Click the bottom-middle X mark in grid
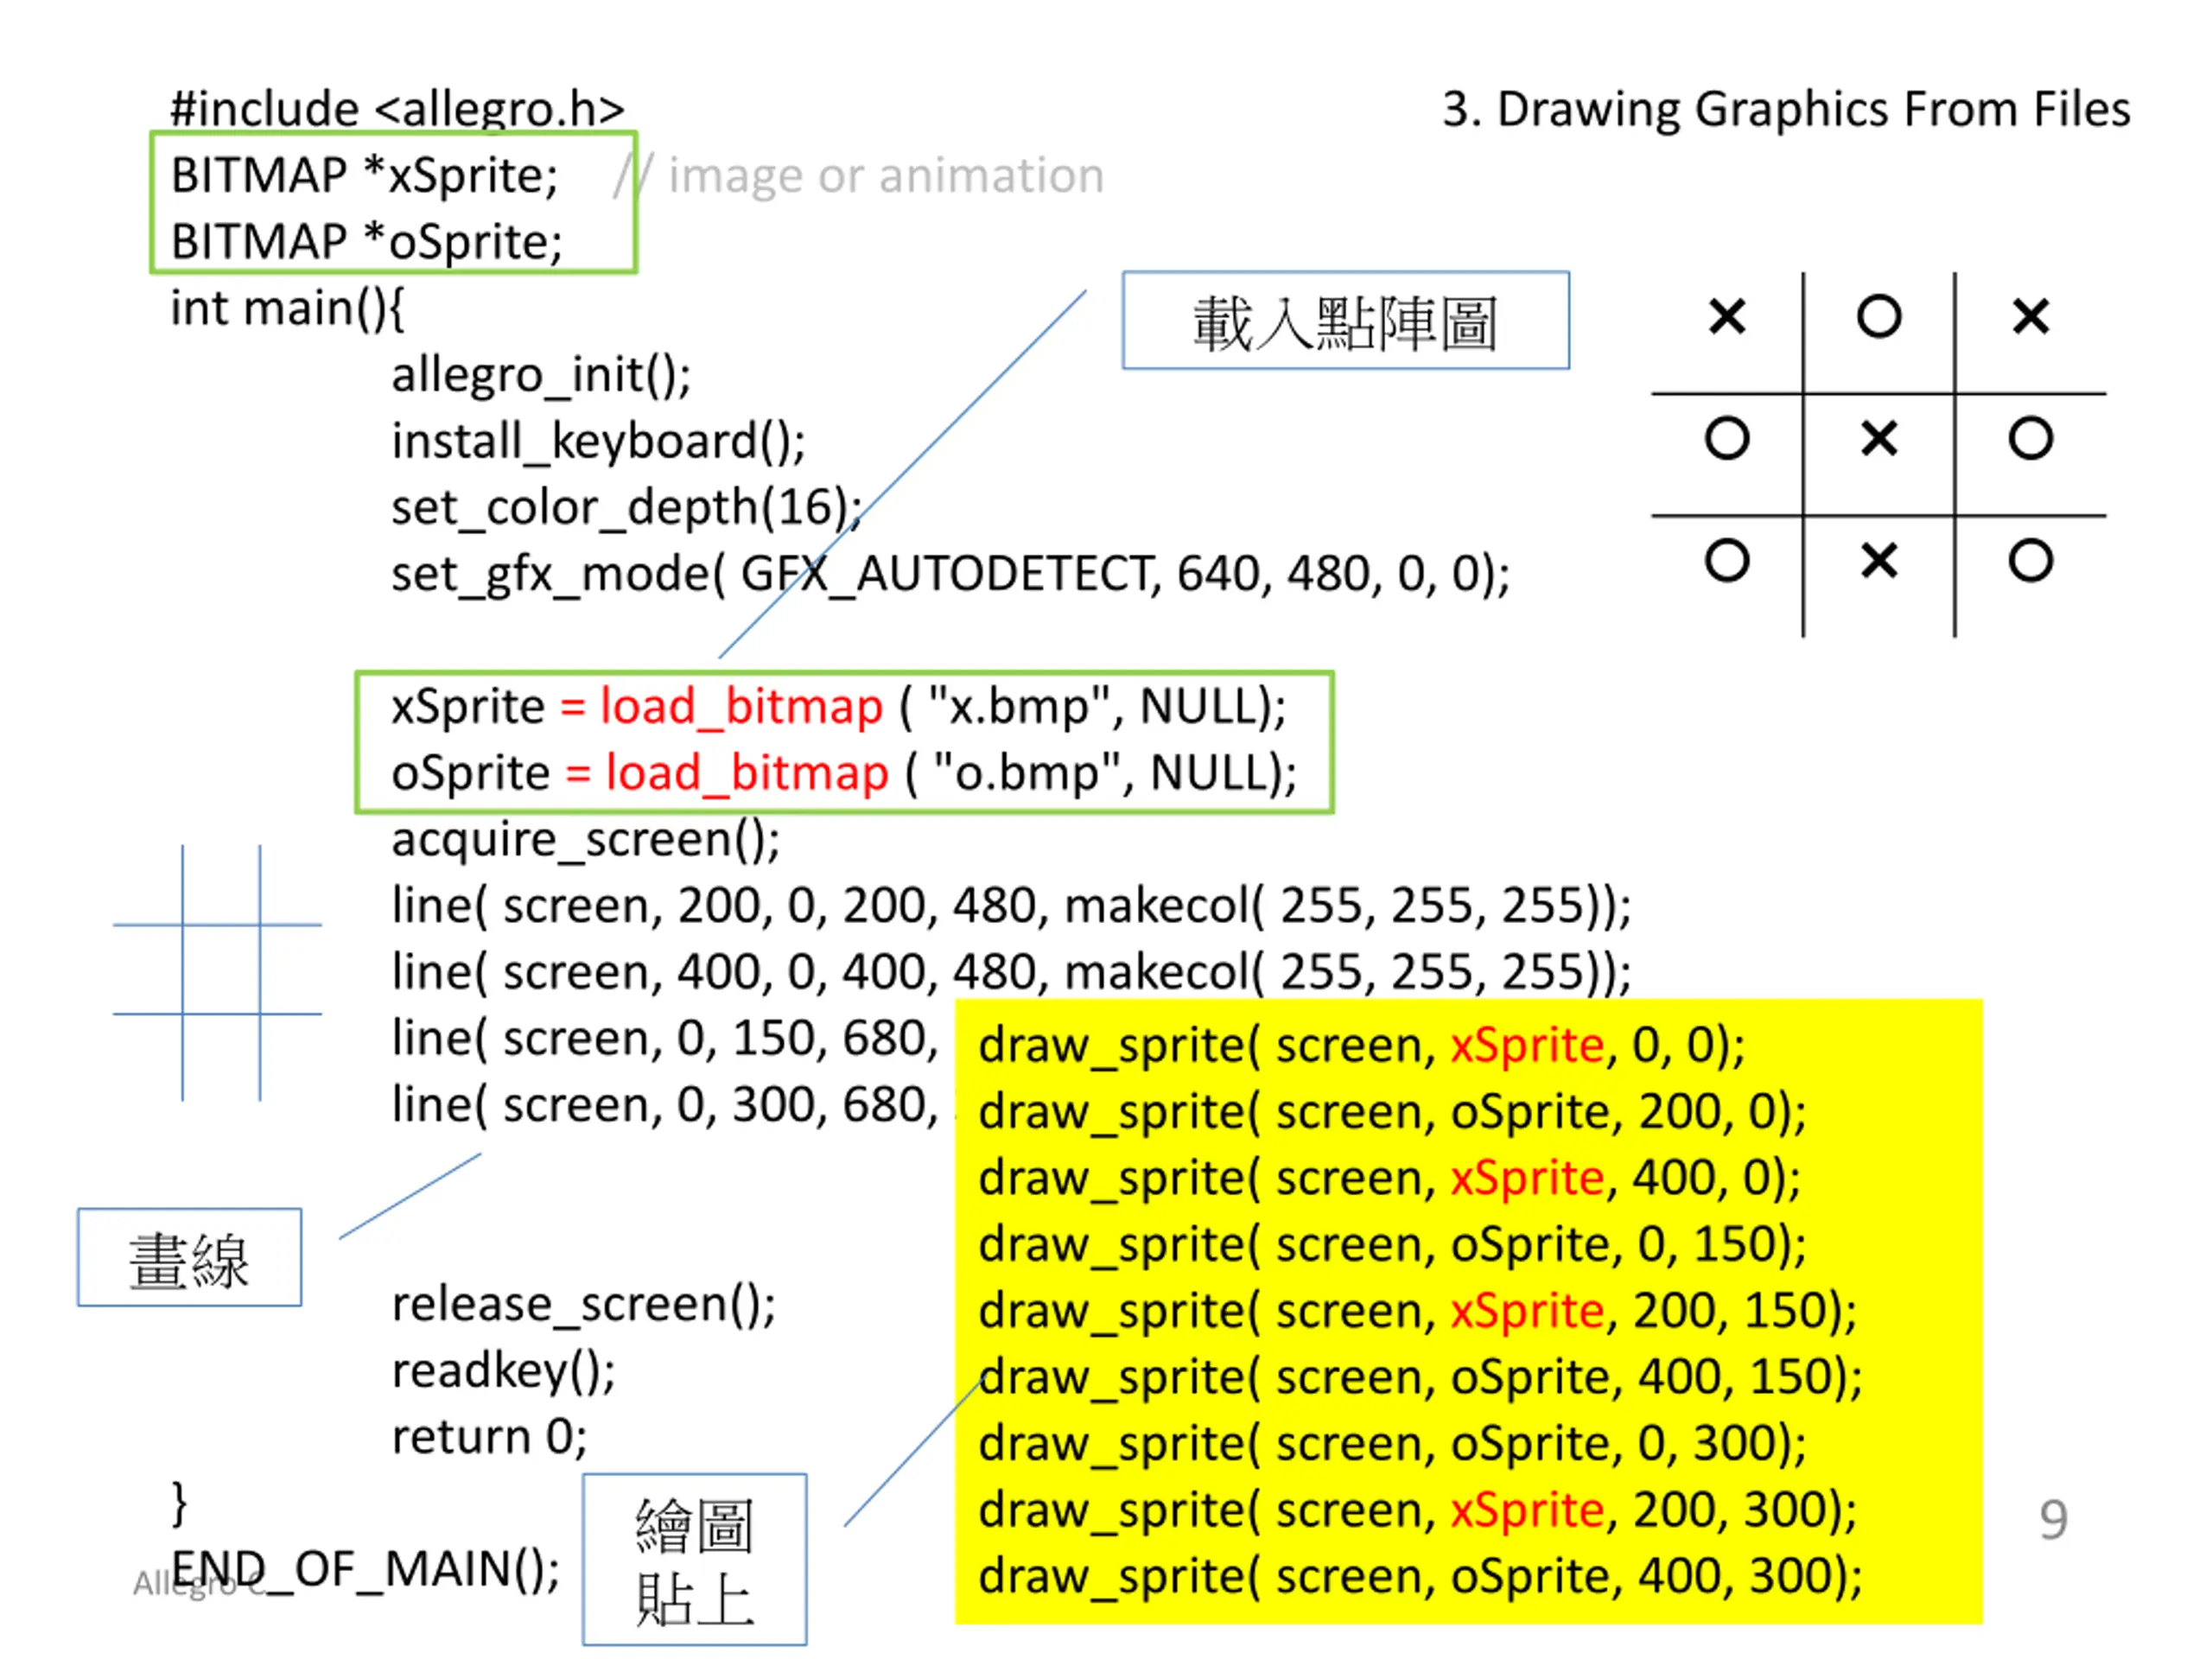The image size is (2212, 1659). pos(1879,560)
